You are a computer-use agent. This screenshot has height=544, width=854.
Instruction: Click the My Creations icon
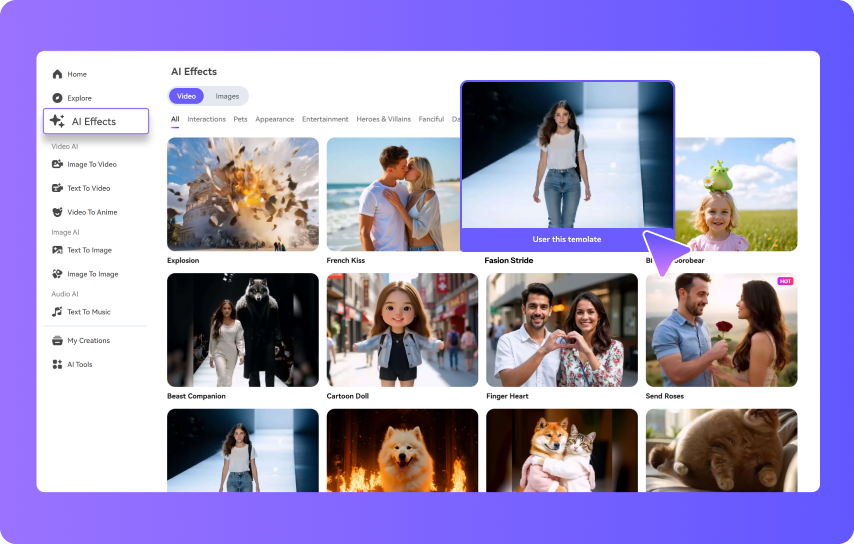coord(57,340)
